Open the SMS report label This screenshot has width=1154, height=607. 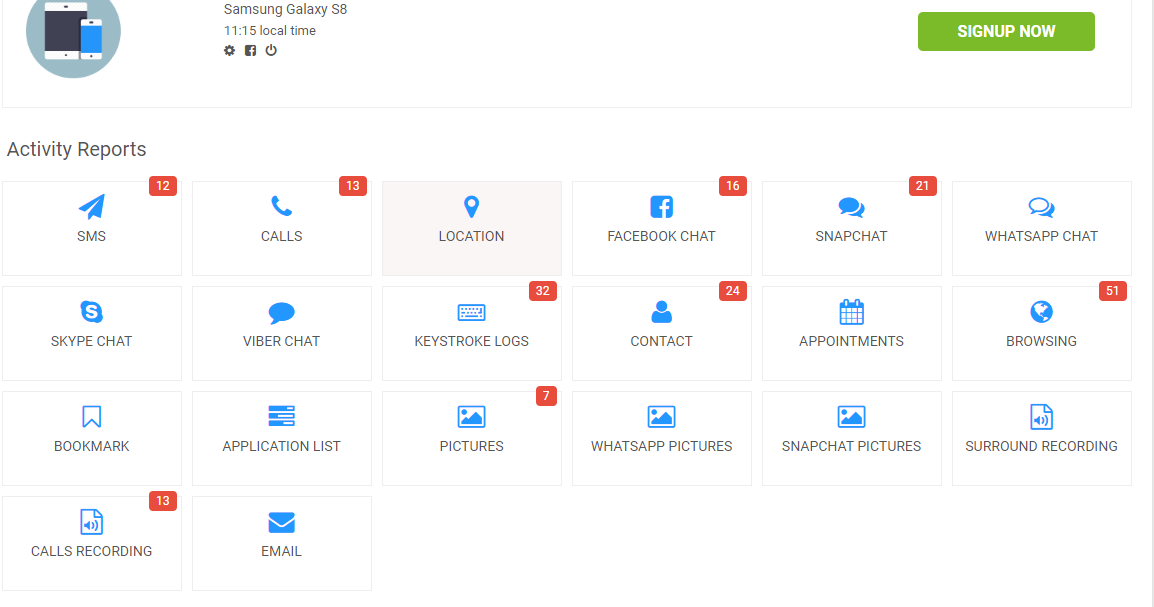[x=91, y=236]
